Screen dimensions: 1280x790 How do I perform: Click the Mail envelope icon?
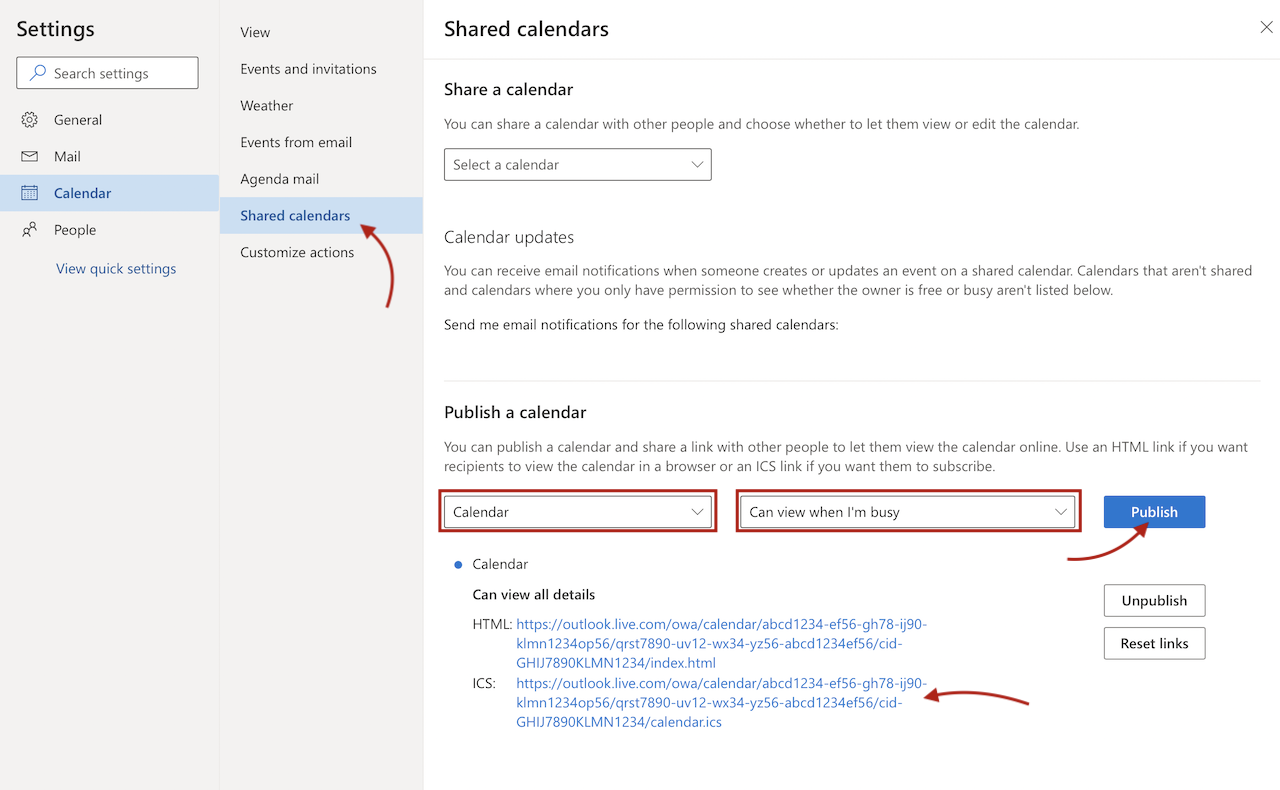coord(29,157)
